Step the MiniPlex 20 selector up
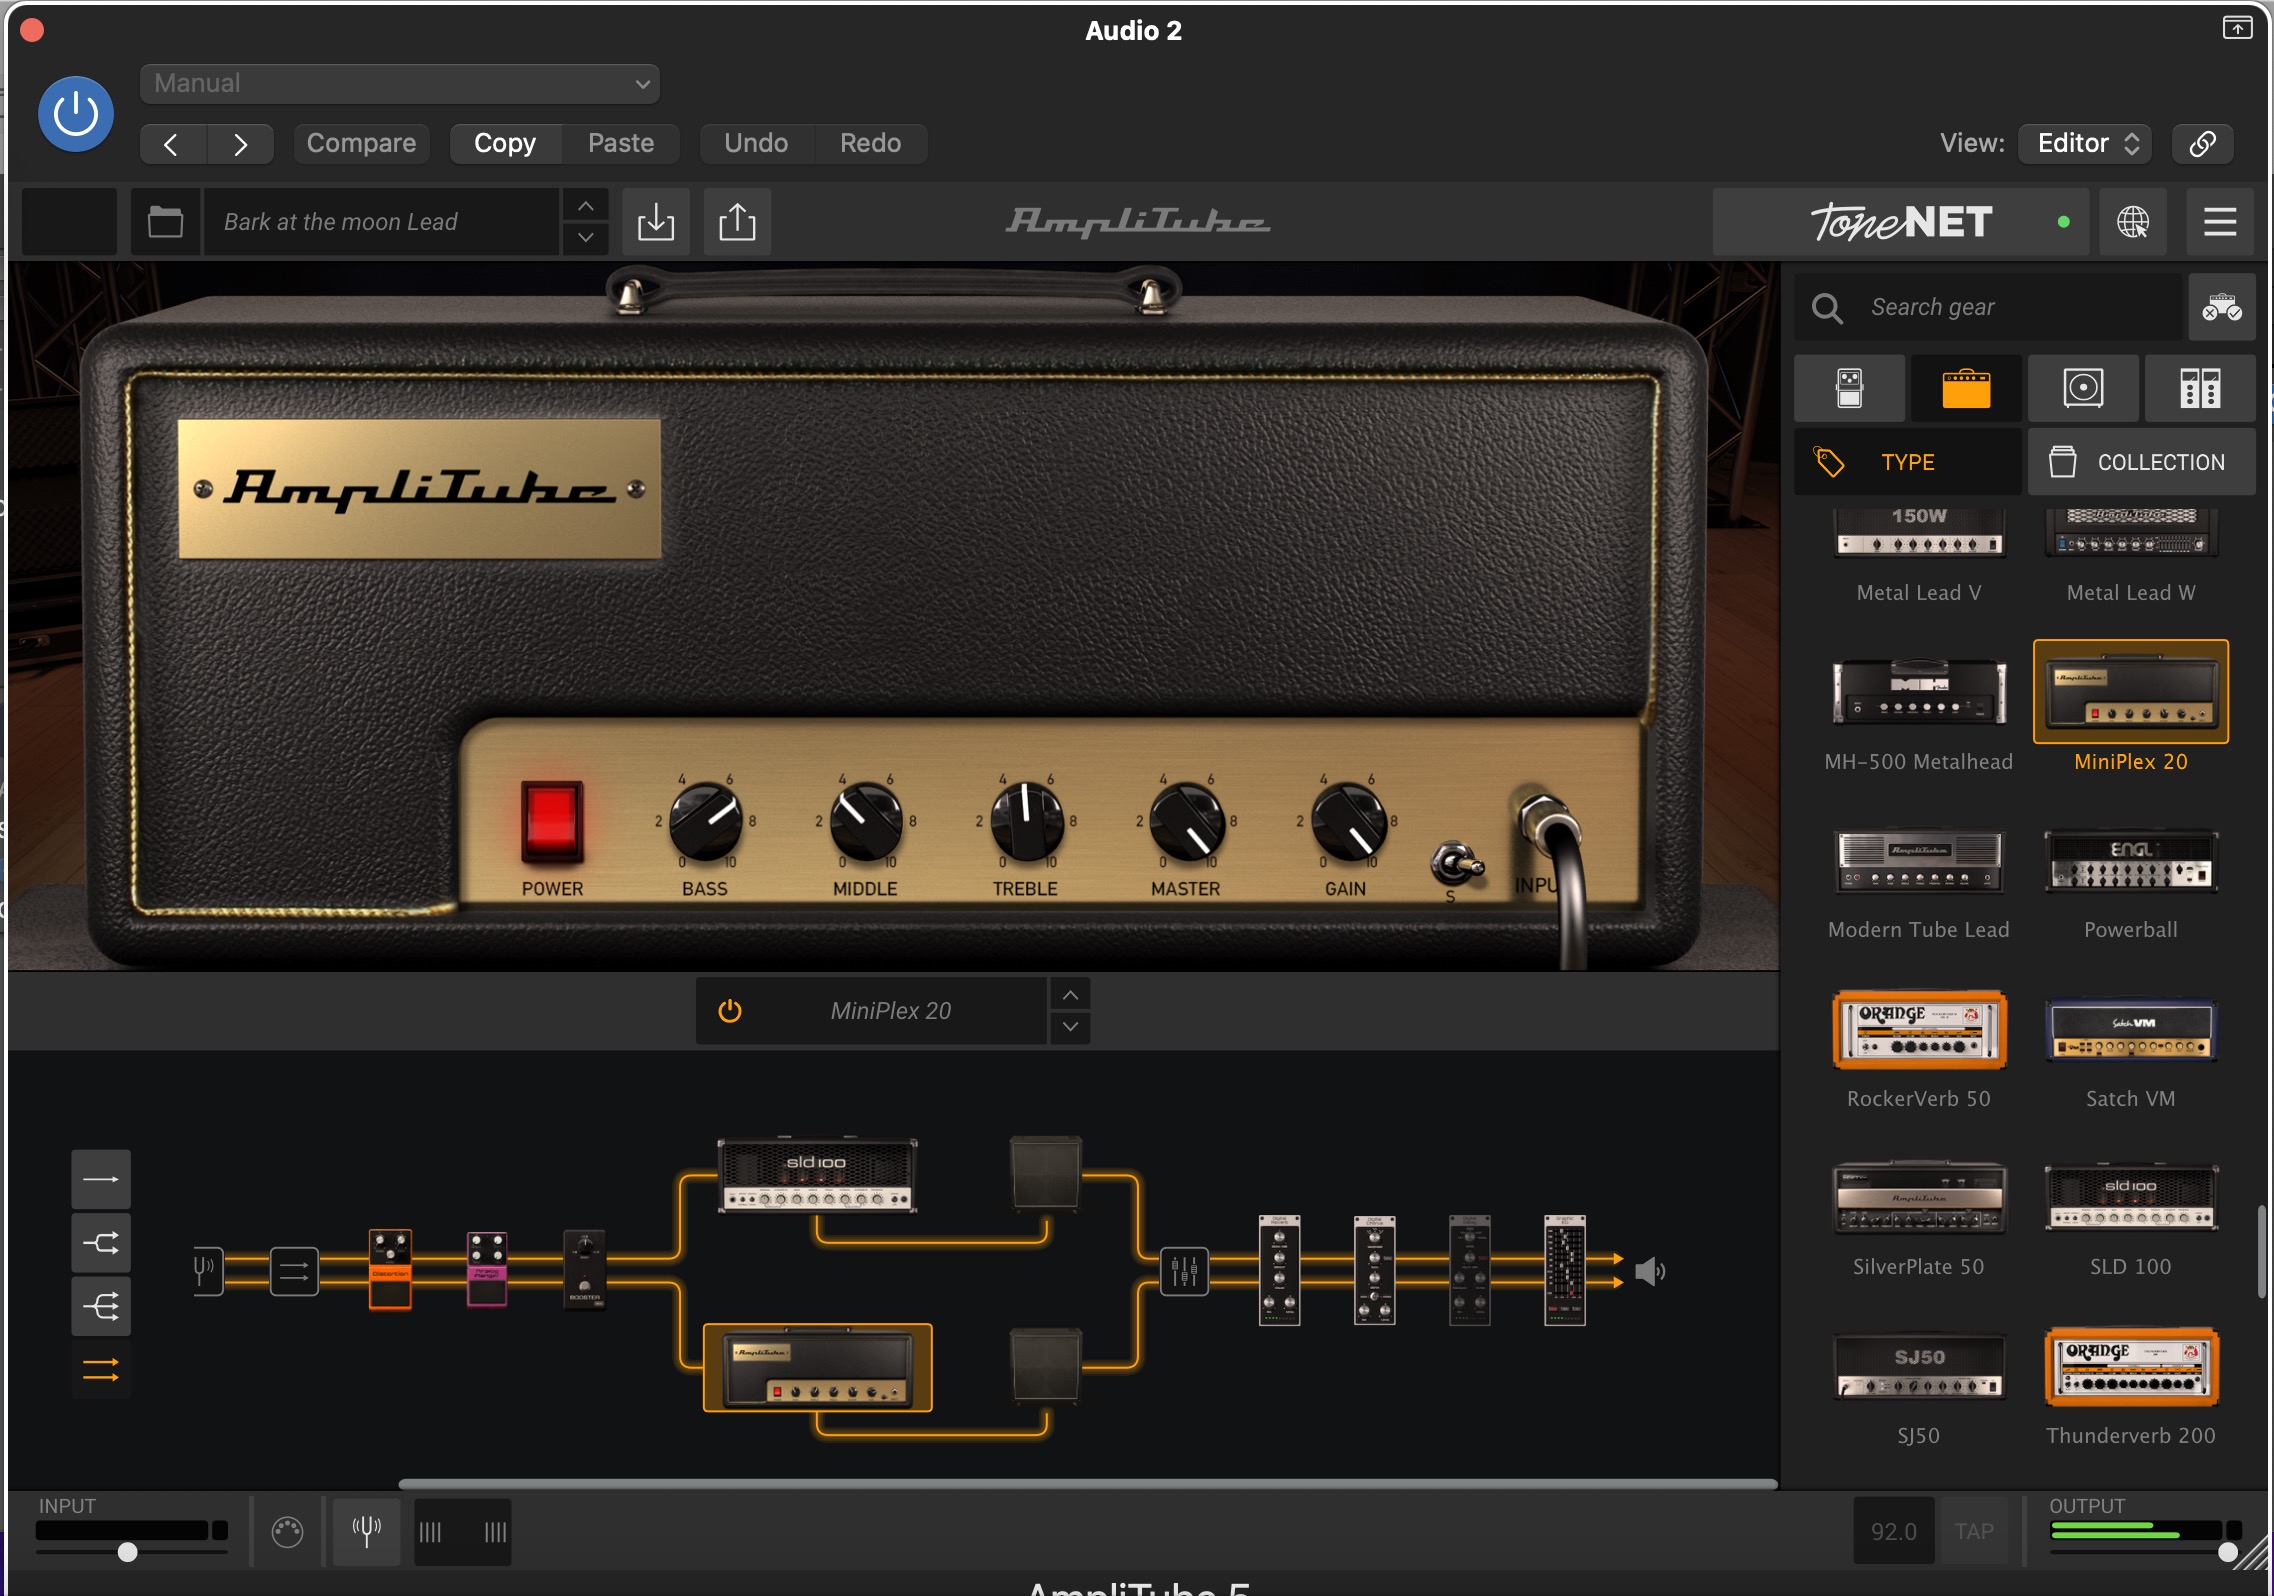Viewport: 2274px width, 1596px height. tap(1070, 995)
